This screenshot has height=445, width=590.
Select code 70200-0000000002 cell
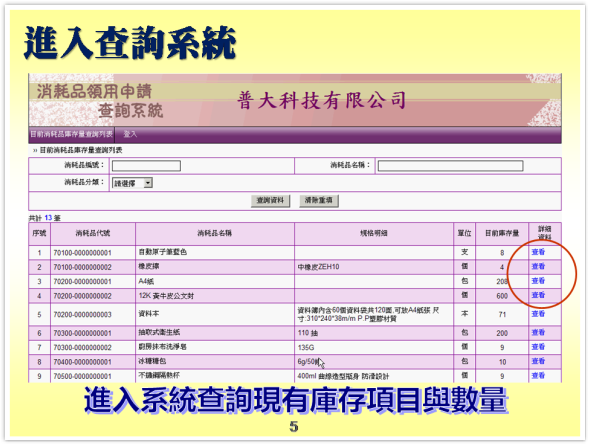click(x=93, y=296)
